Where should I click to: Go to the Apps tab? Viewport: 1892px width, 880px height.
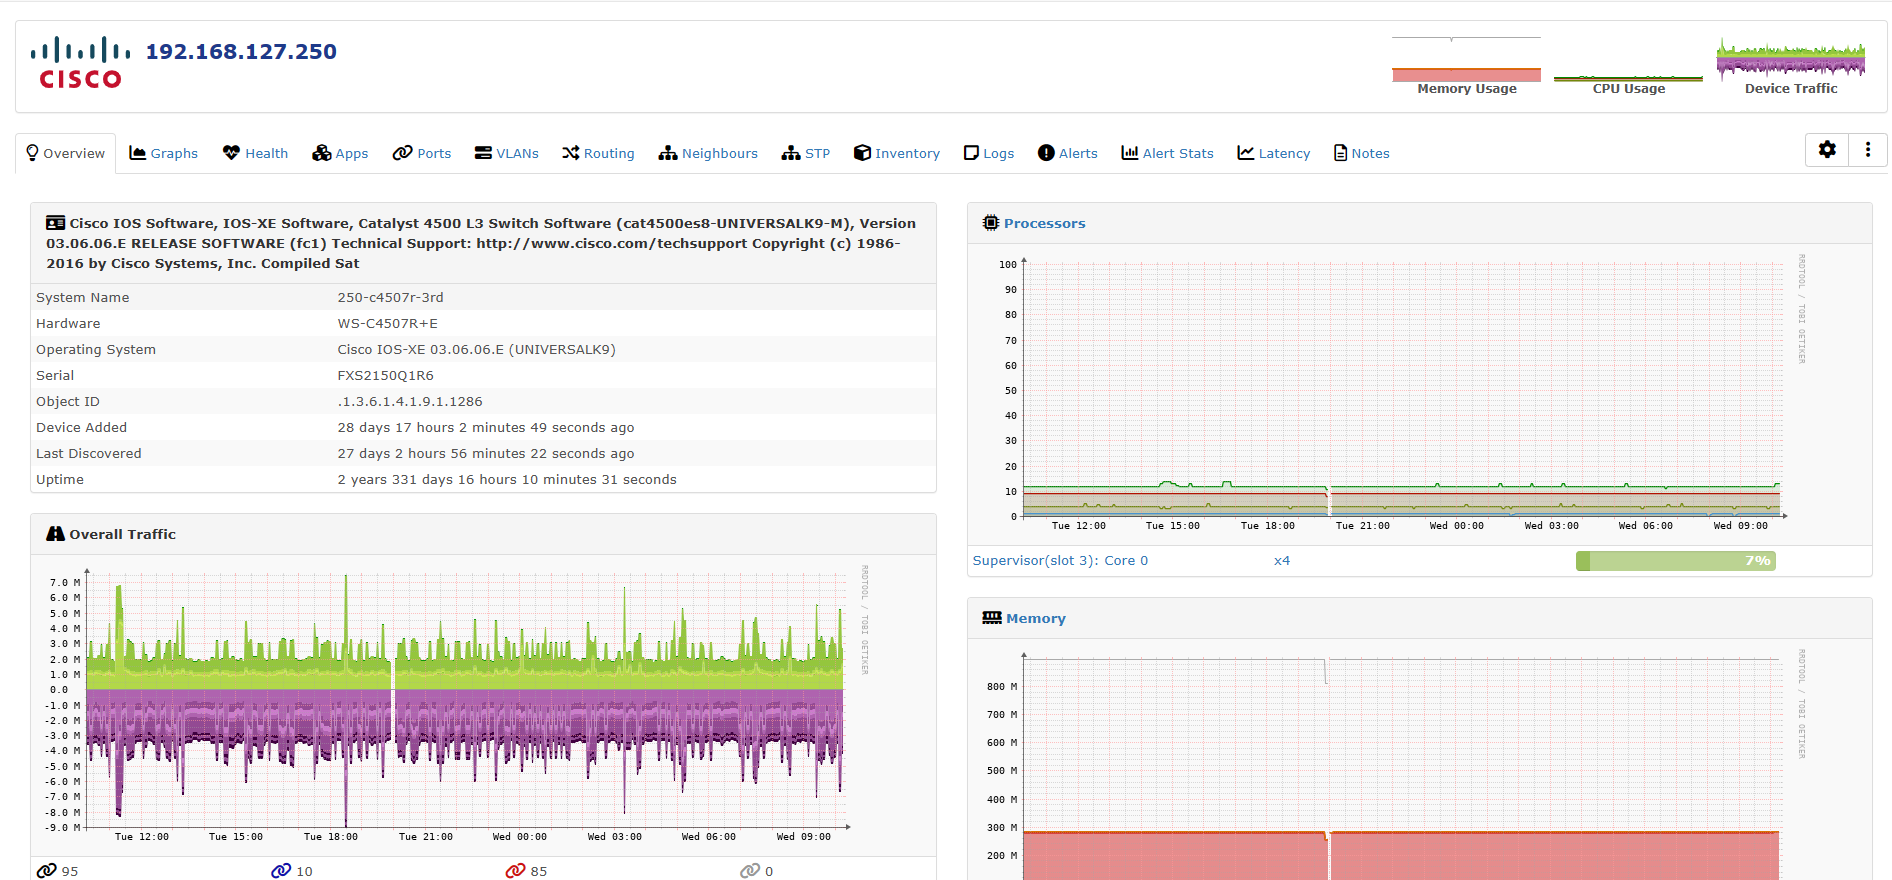[x=340, y=153]
